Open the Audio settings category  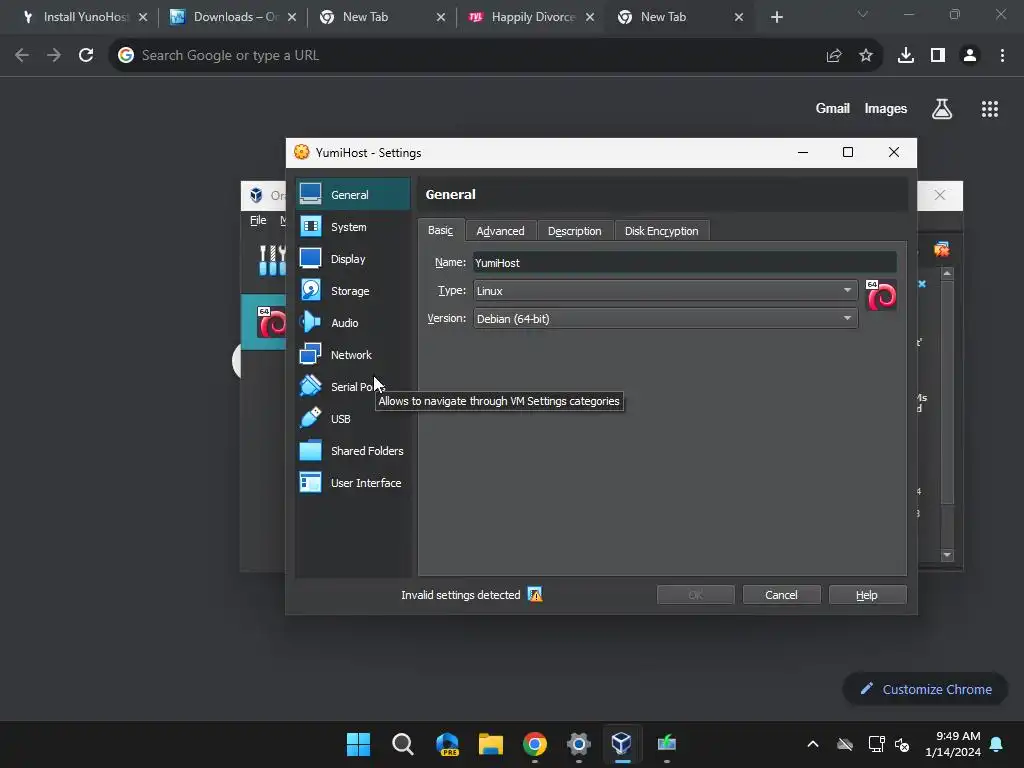point(353,323)
